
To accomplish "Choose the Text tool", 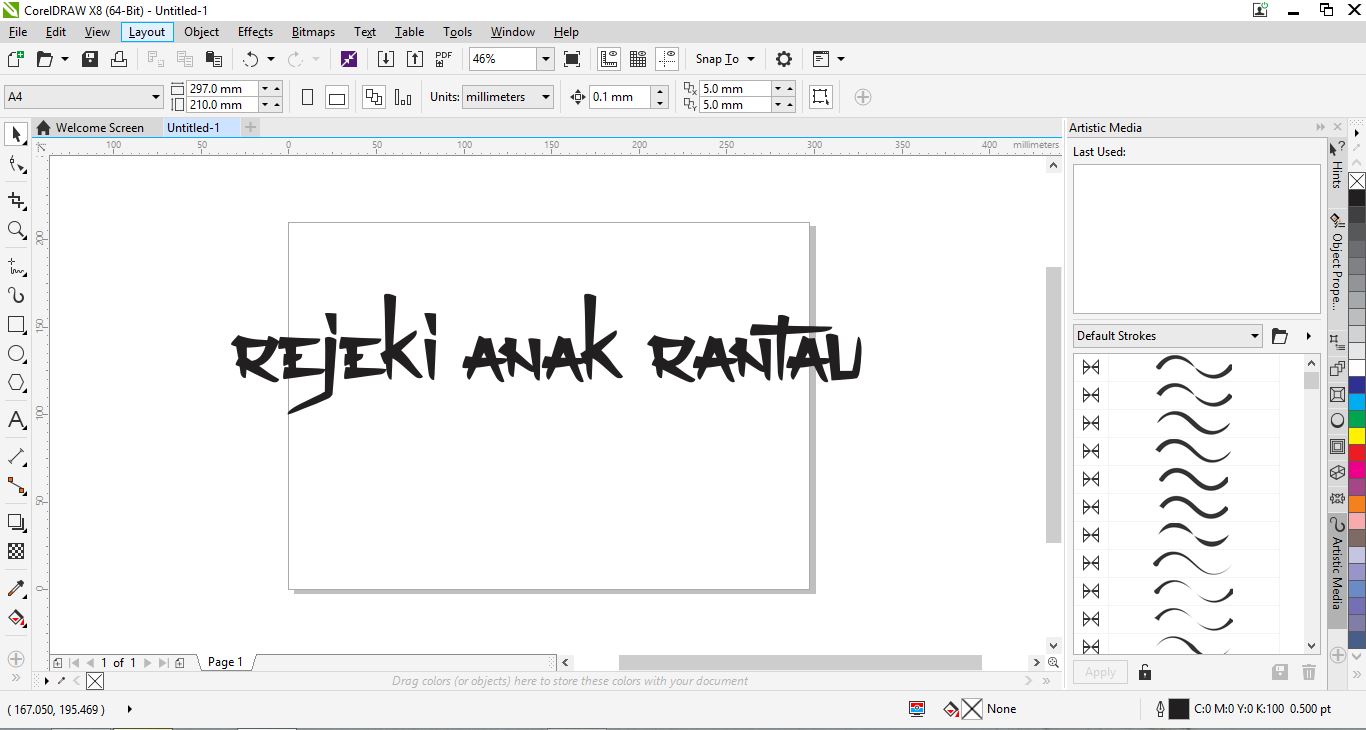I will tap(15, 420).
